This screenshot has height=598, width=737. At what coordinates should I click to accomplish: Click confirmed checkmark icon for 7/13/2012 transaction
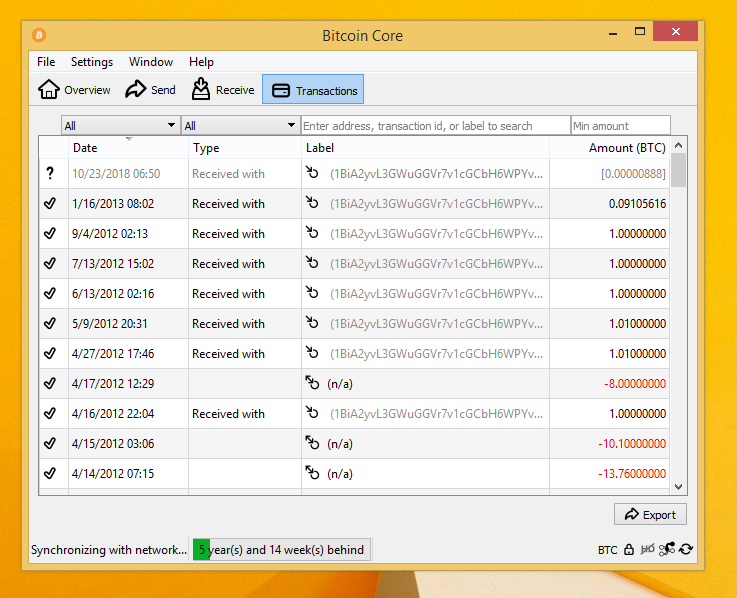pyautogui.click(x=50, y=263)
